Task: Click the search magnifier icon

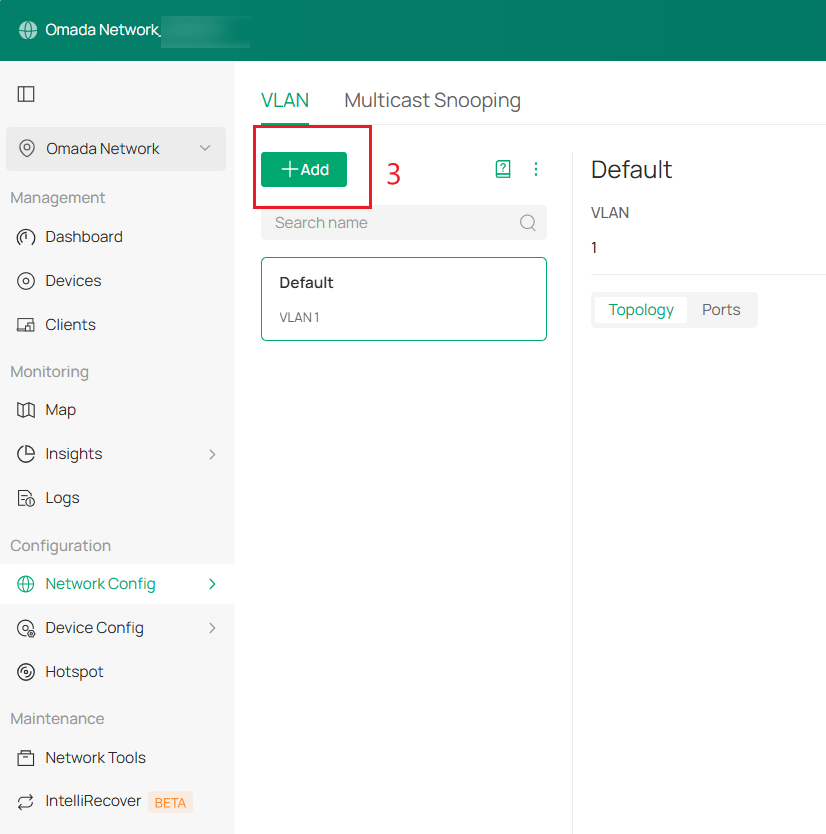Action: [528, 223]
